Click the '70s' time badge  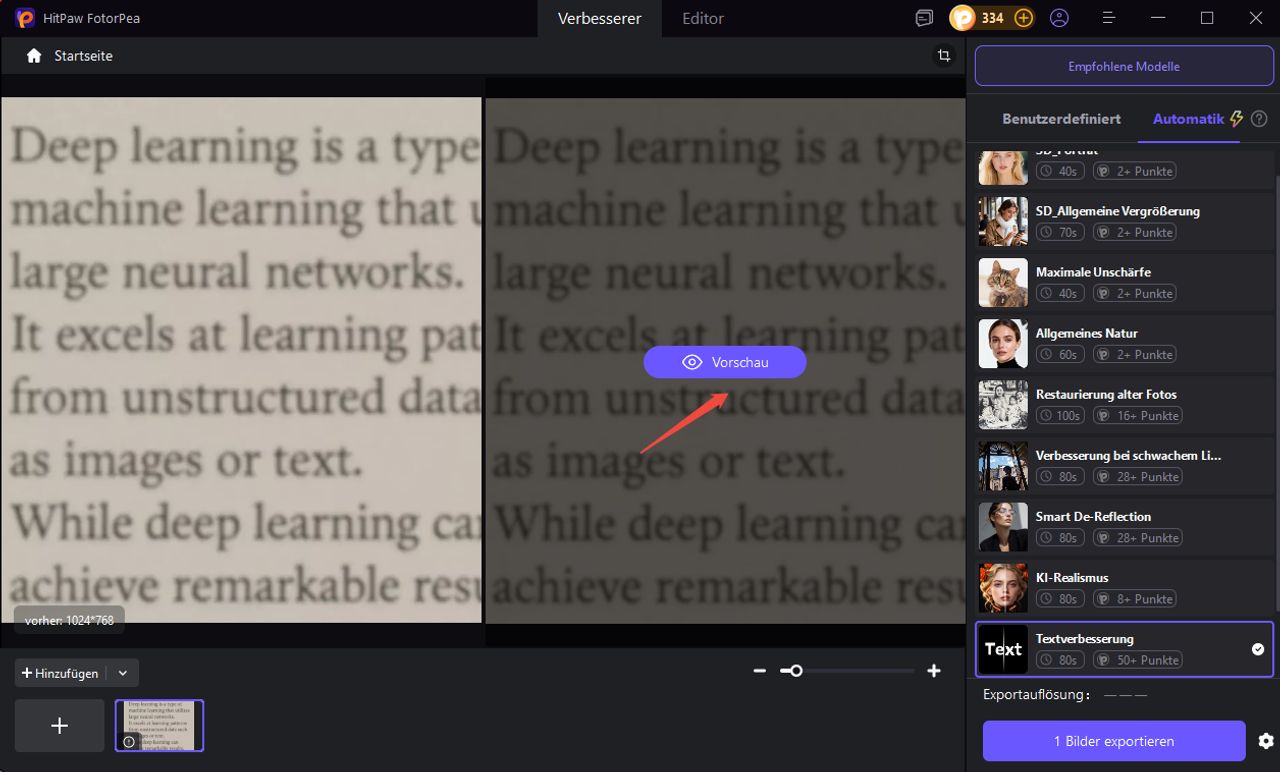point(1060,232)
